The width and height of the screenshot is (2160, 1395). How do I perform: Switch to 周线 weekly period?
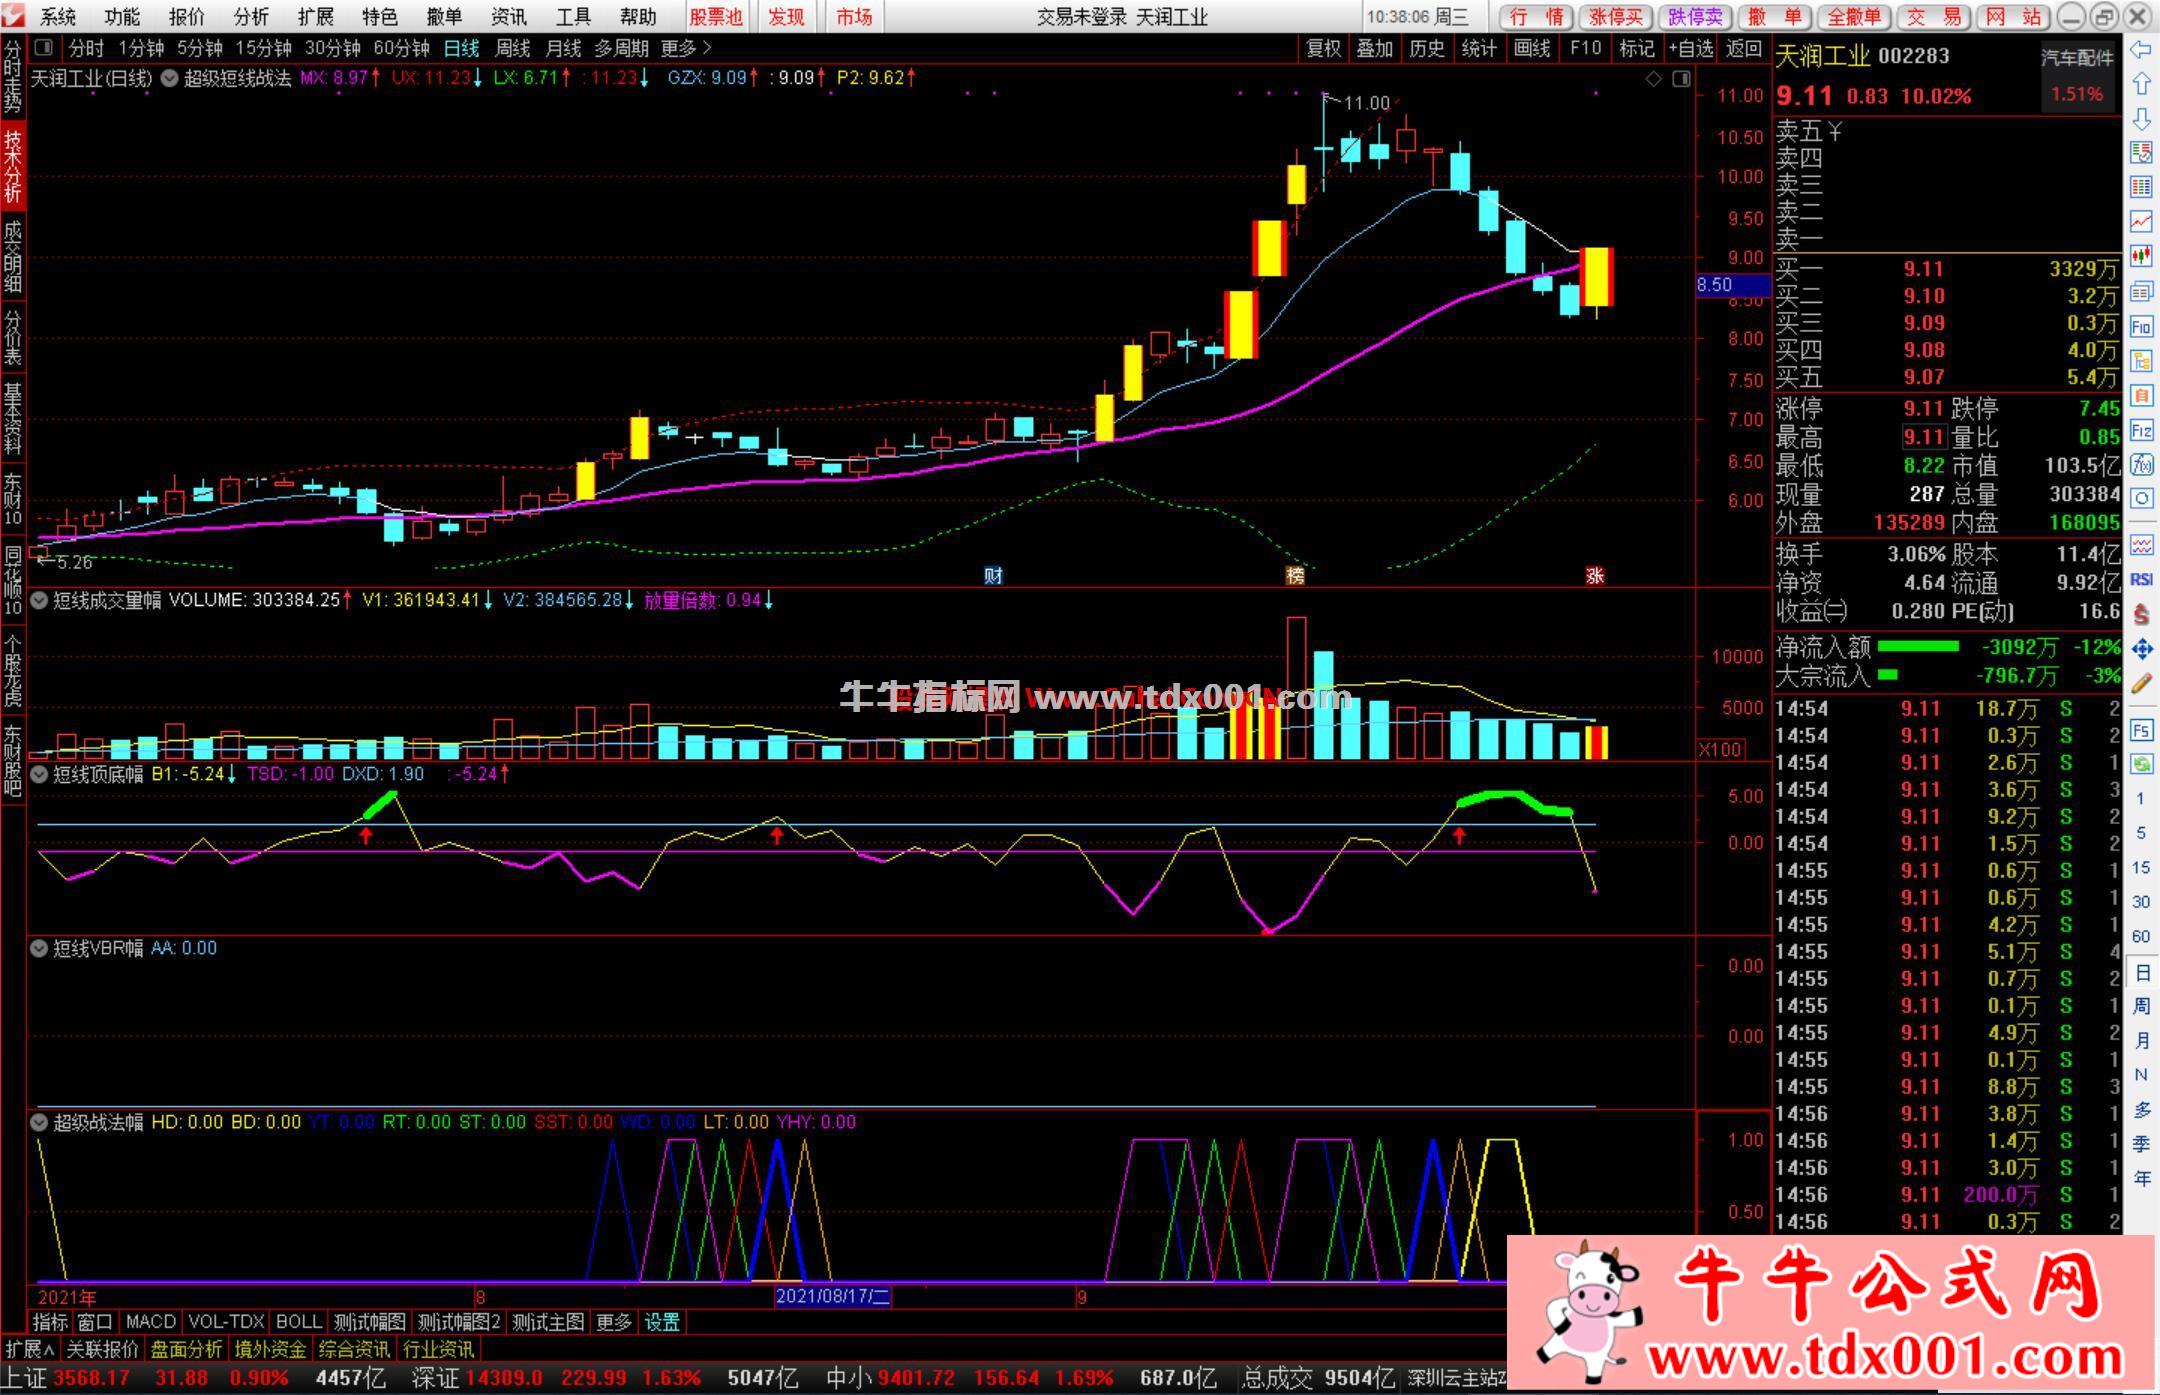pos(513,48)
